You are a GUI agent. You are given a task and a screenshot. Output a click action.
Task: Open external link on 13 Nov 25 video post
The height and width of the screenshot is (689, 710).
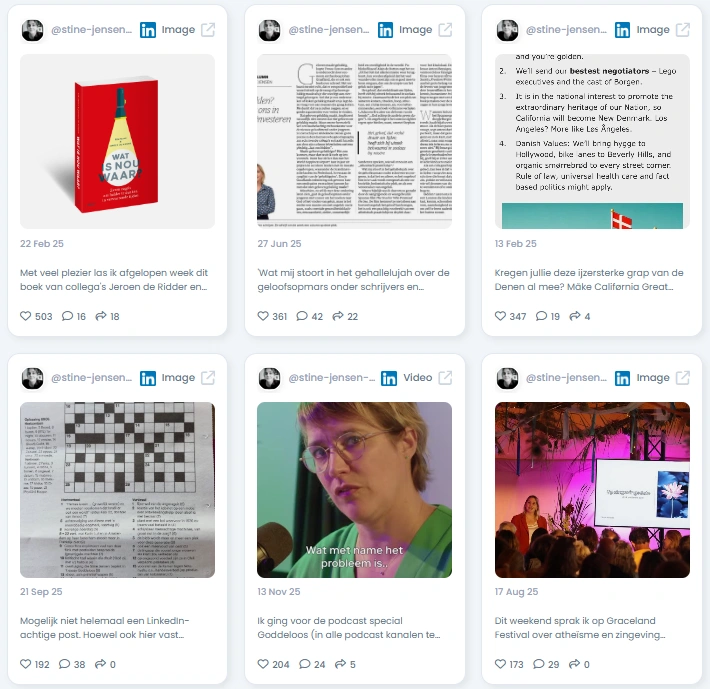coord(445,378)
